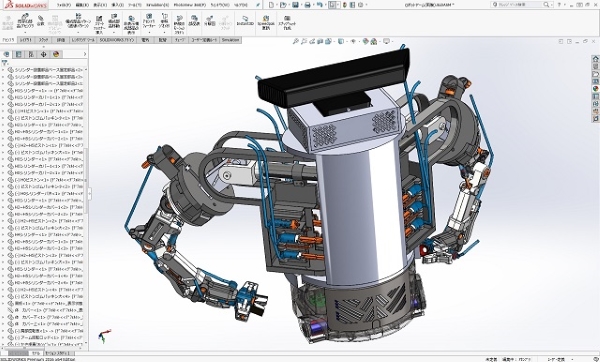Image resolution: width=600 pixels, height=362 pixels.
Task: Click the Assembly Features tool
Action: click(149, 21)
